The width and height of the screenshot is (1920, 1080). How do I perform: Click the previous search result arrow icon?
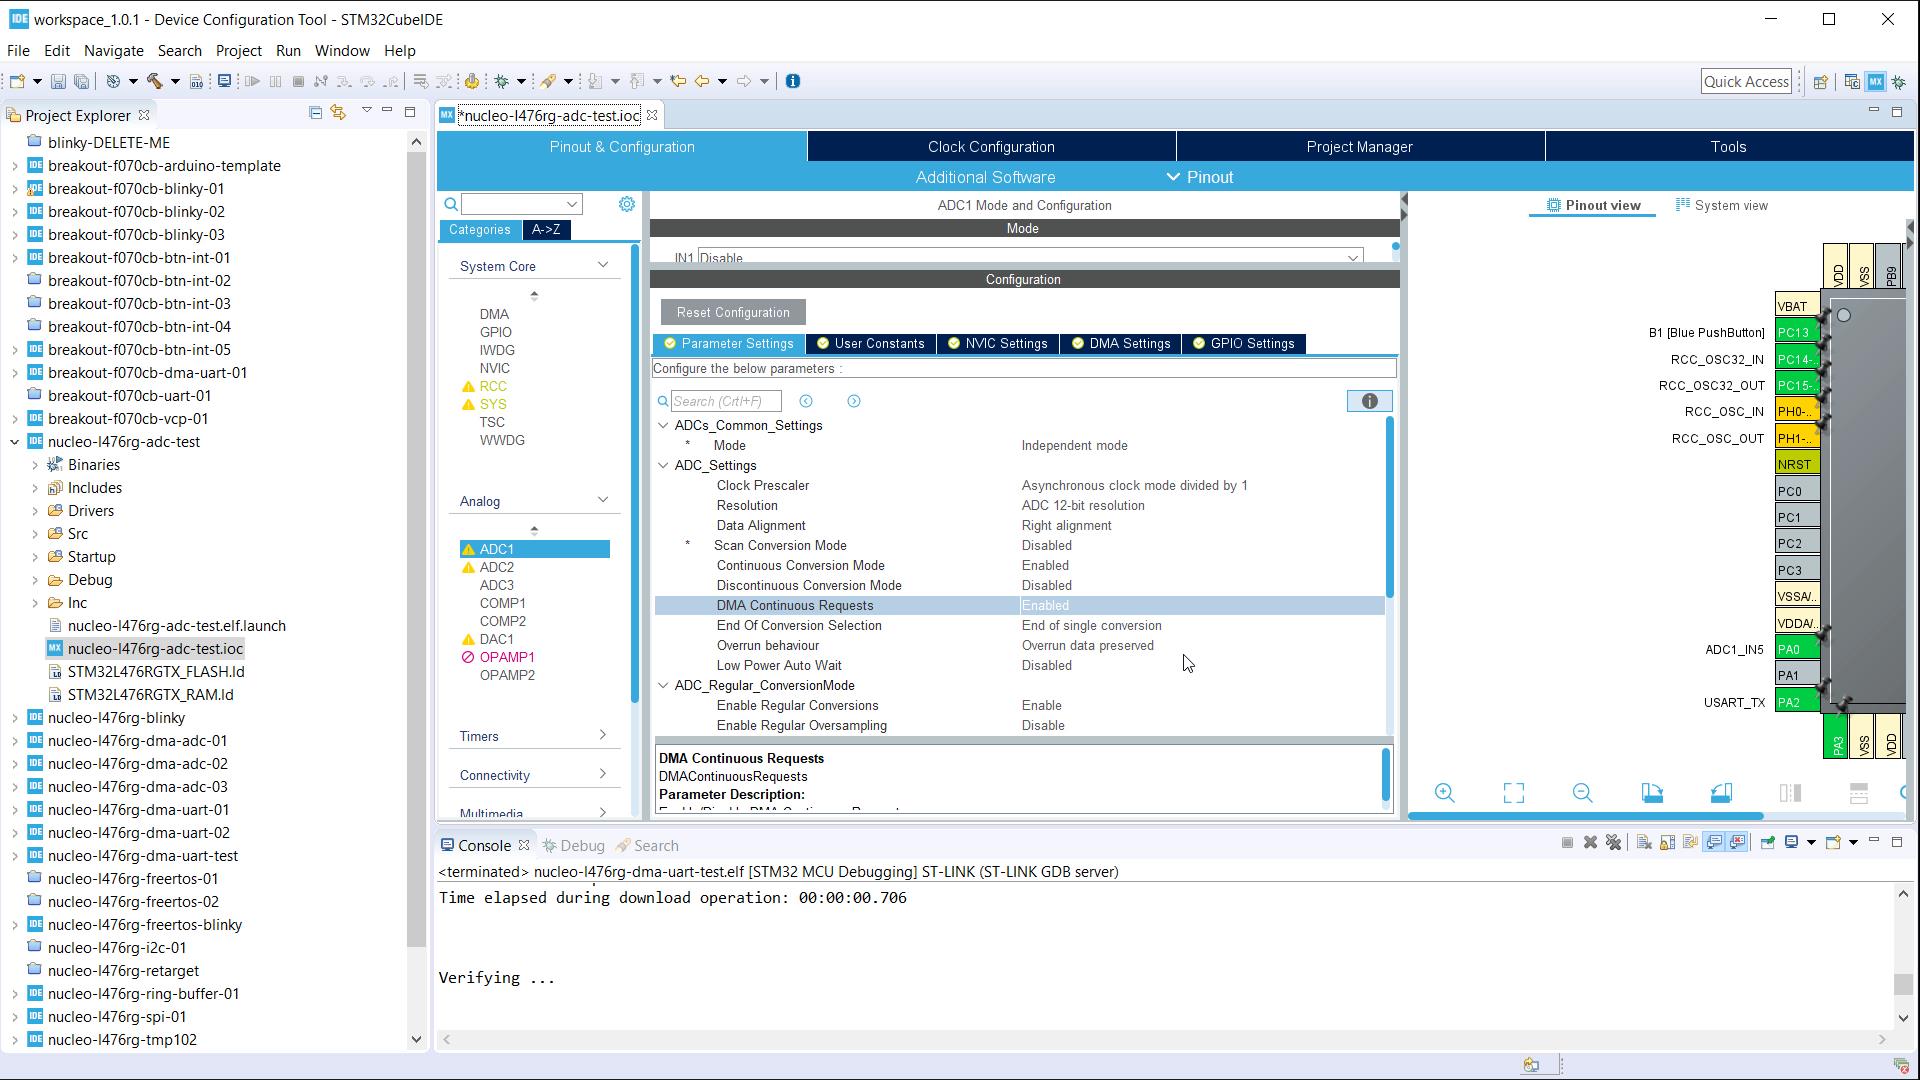[806, 401]
